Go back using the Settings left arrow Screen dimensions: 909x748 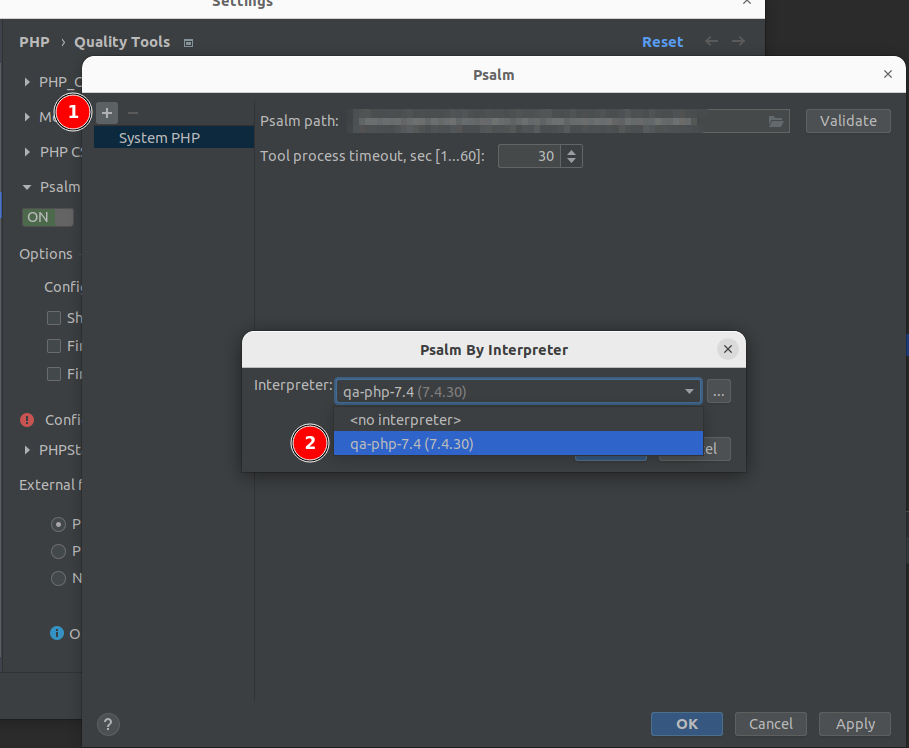[x=711, y=41]
